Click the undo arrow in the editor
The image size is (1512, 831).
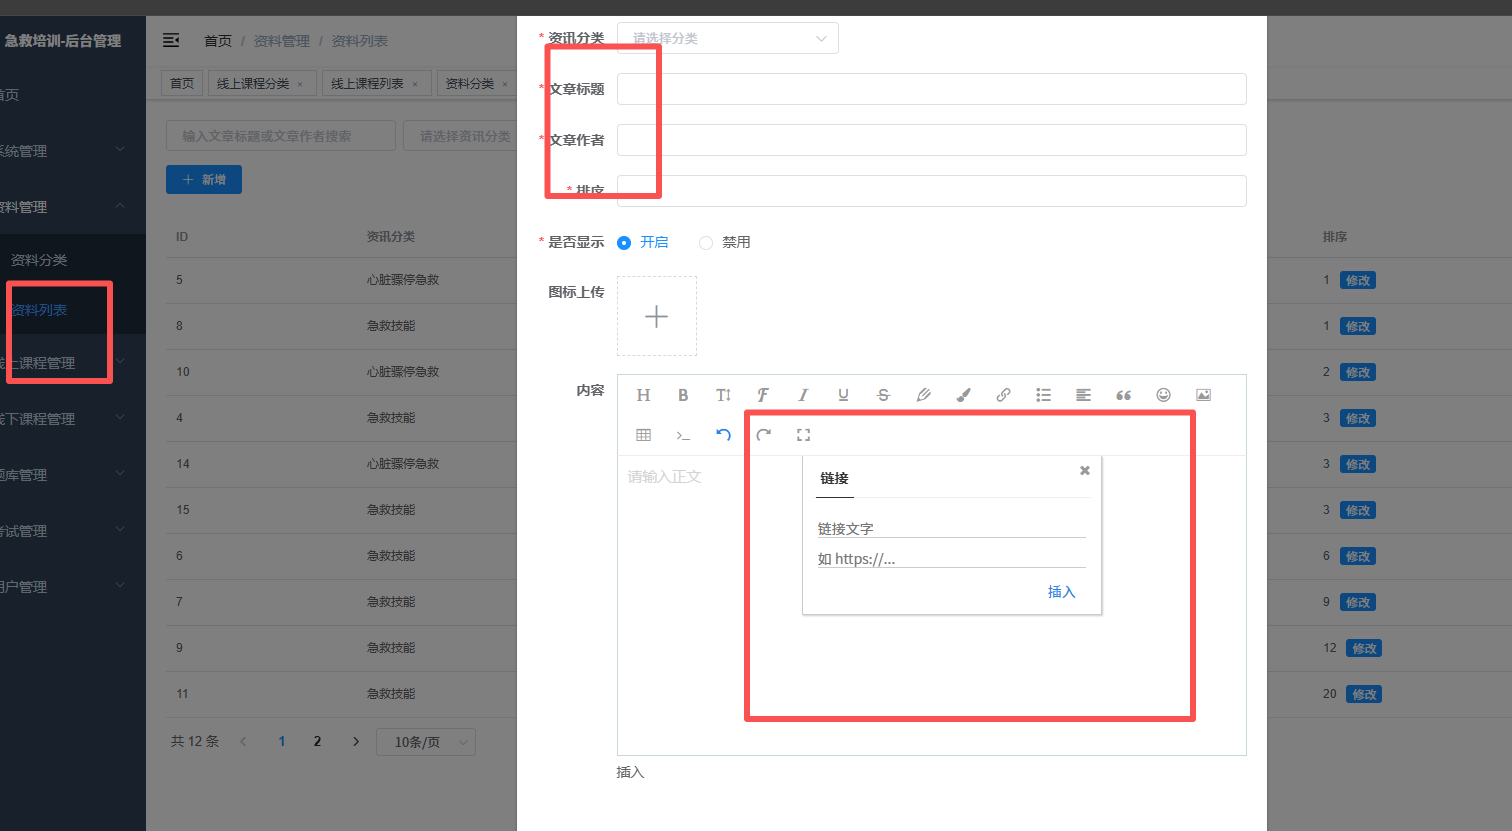[723, 435]
